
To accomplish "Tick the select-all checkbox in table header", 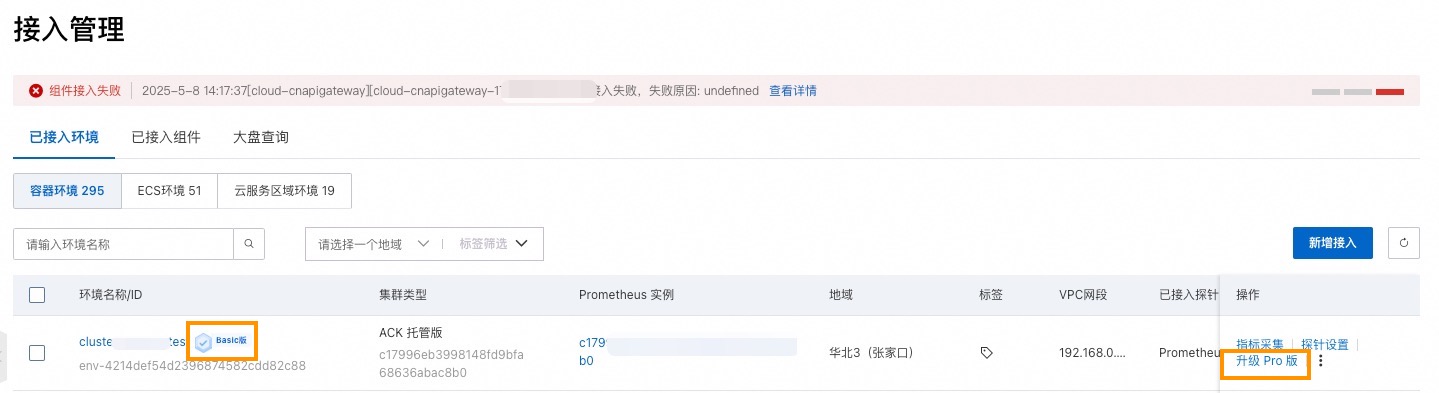I will (37, 295).
